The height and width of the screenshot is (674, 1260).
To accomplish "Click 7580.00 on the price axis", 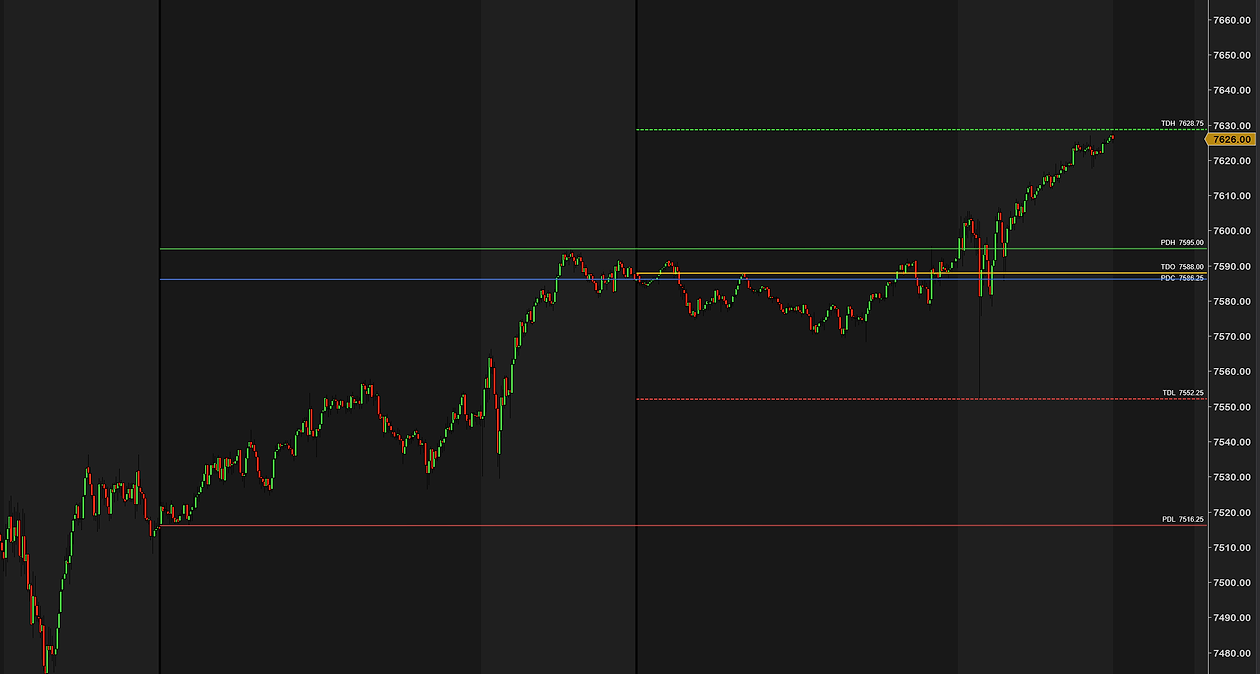I will 1232,301.
